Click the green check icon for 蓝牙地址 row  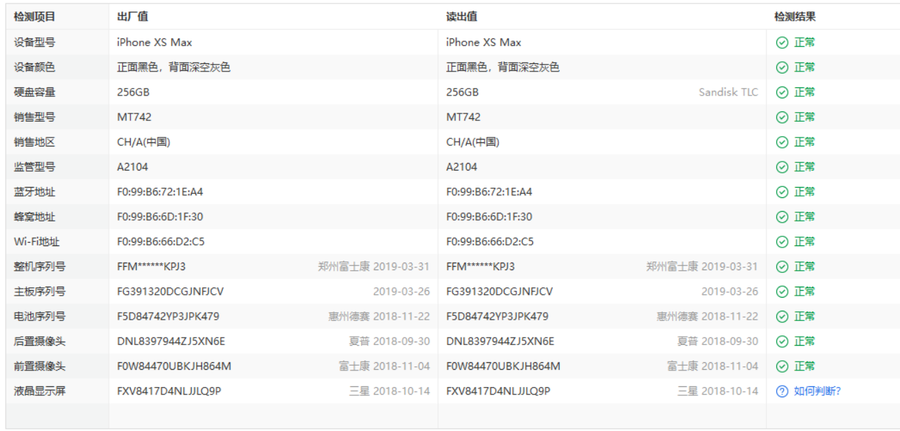(x=782, y=192)
